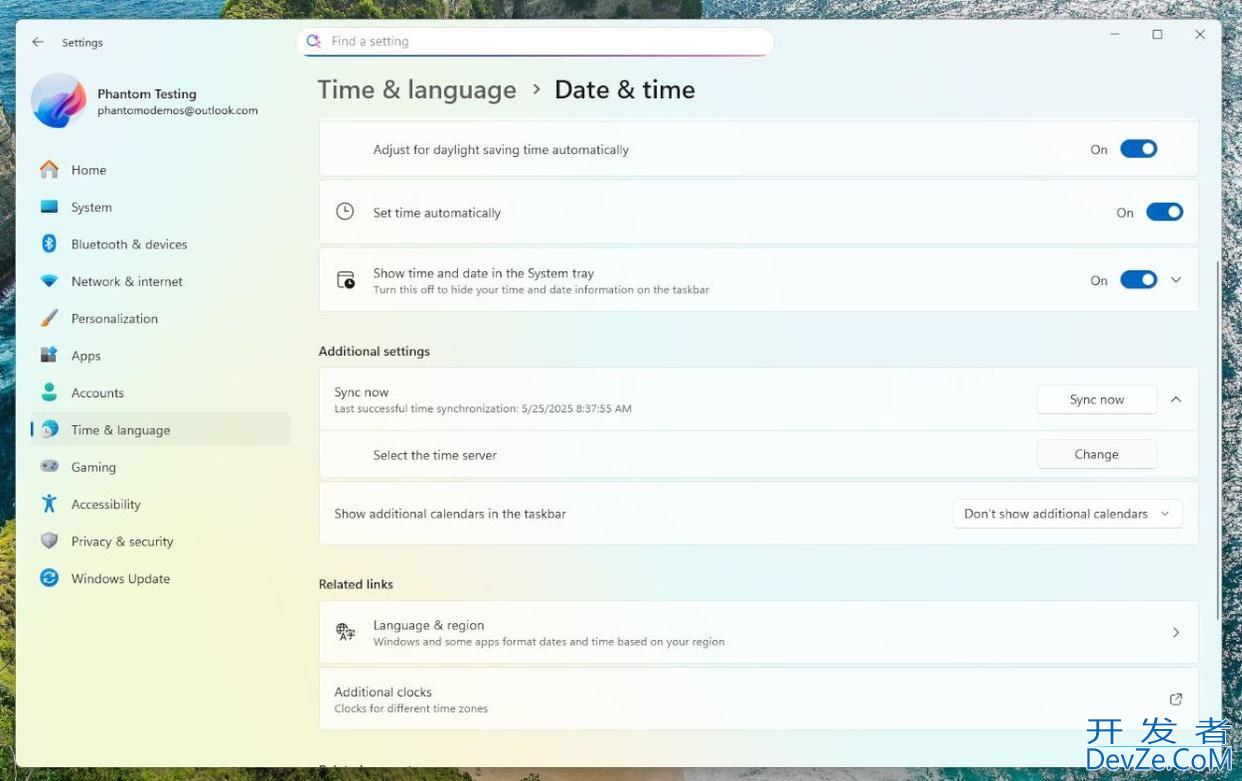Open Accounts settings section

click(x=97, y=393)
